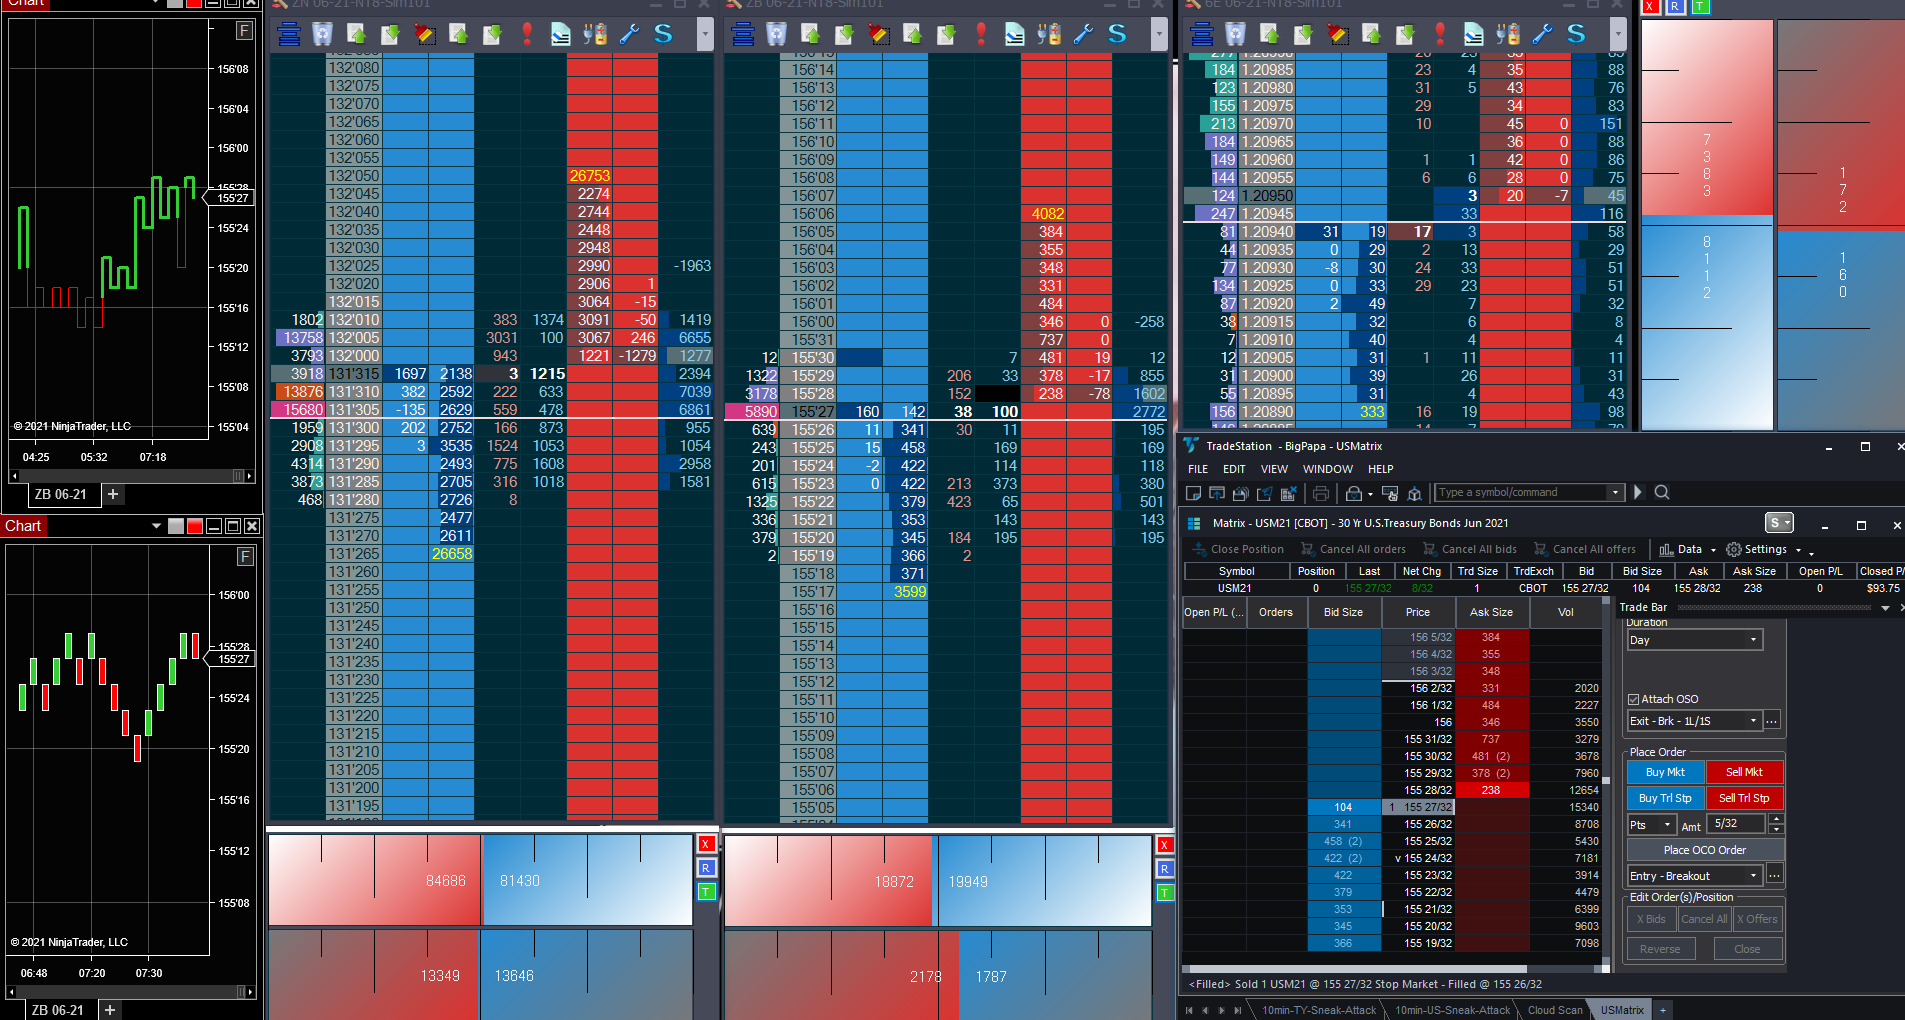This screenshot has height=1020, width=1905.
Task: Click the center-ladder icon in ZB window toolbar
Action: click(x=743, y=35)
